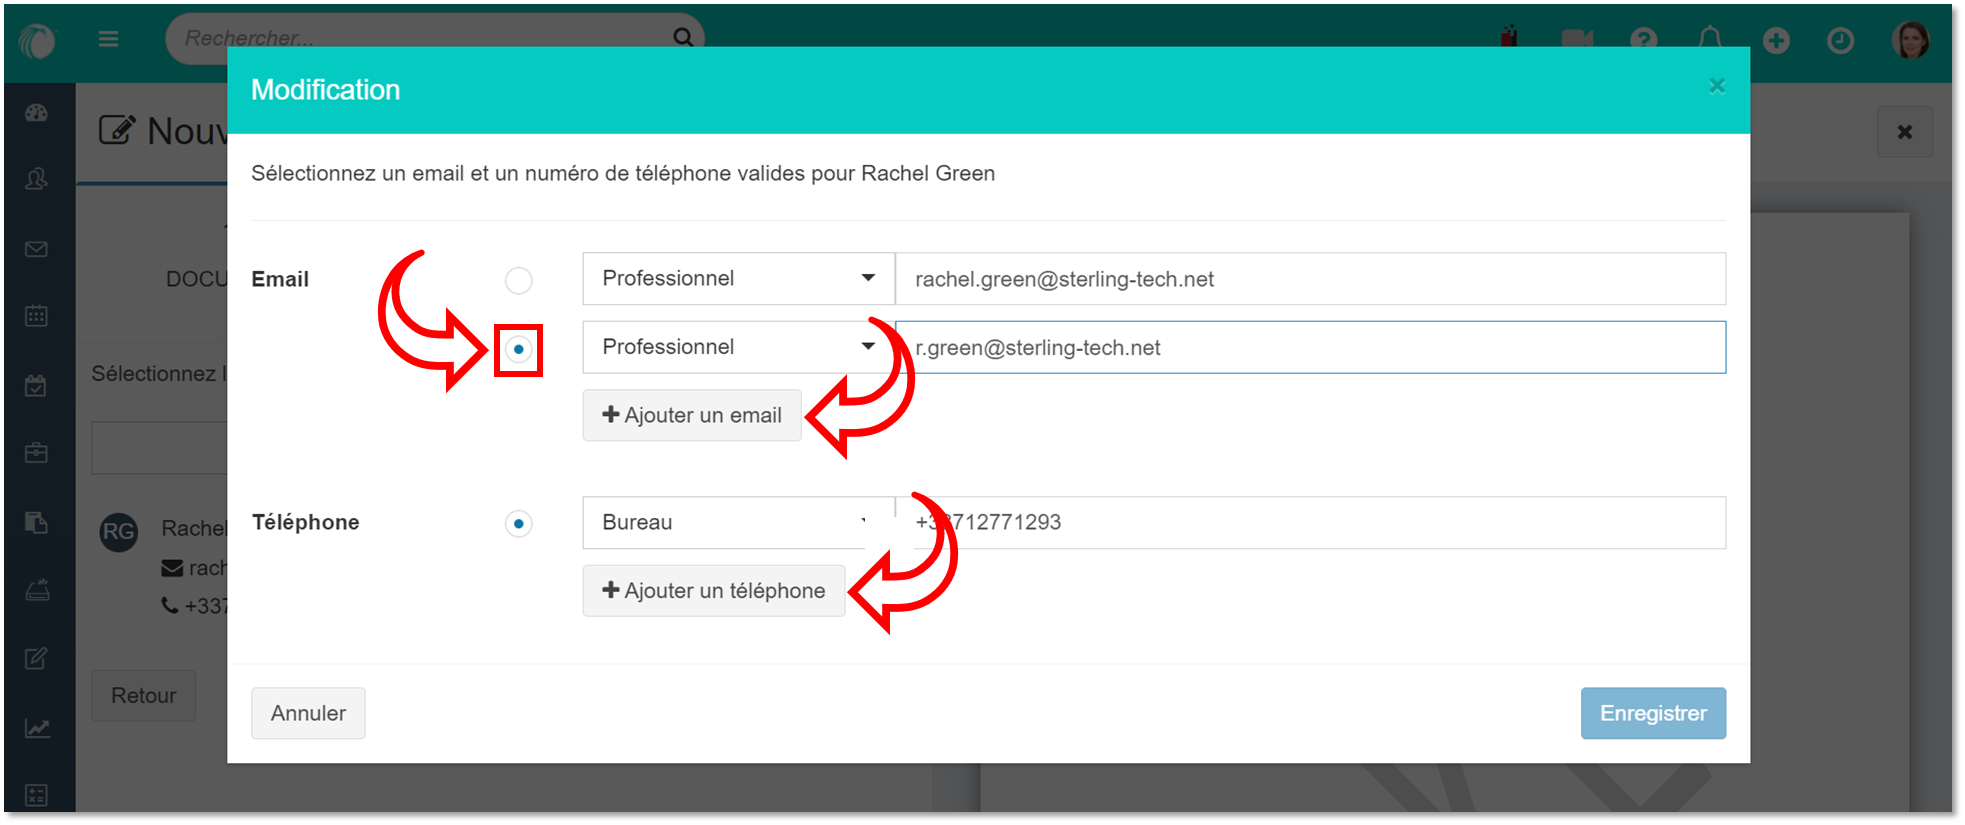Click the video camera icon in the top bar
Image resolution: width=1965 pixels, height=825 pixels.
click(x=1577, y=40)
